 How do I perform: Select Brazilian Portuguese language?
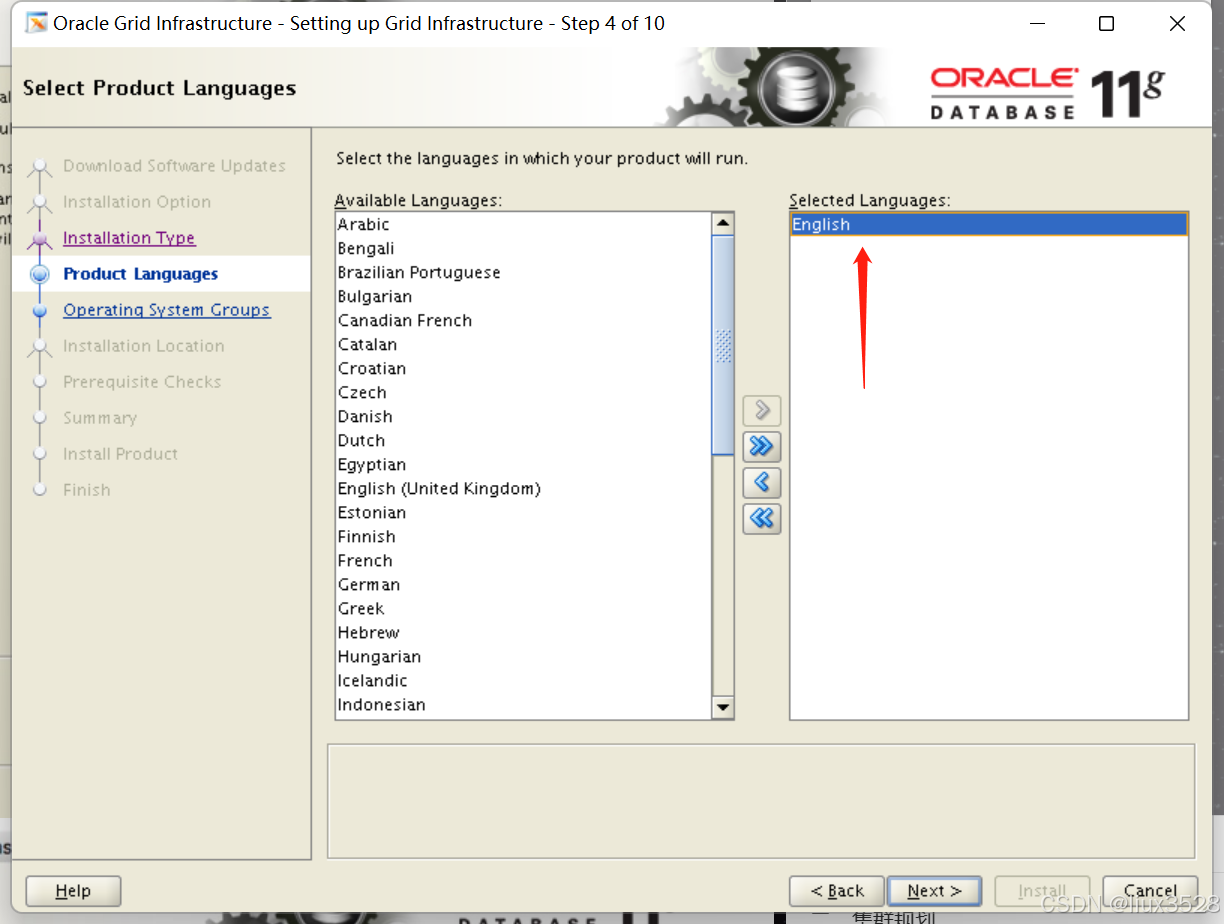(523, 273)
